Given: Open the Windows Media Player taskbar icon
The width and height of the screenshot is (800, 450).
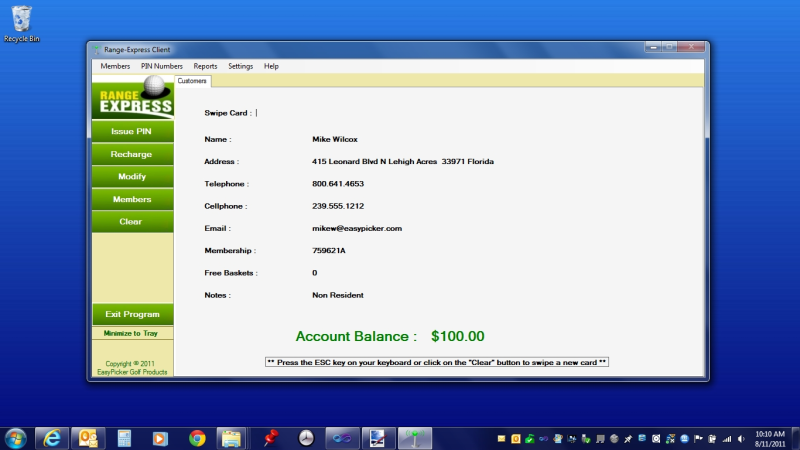Looking at the screenshot, I should click(160, 438).
